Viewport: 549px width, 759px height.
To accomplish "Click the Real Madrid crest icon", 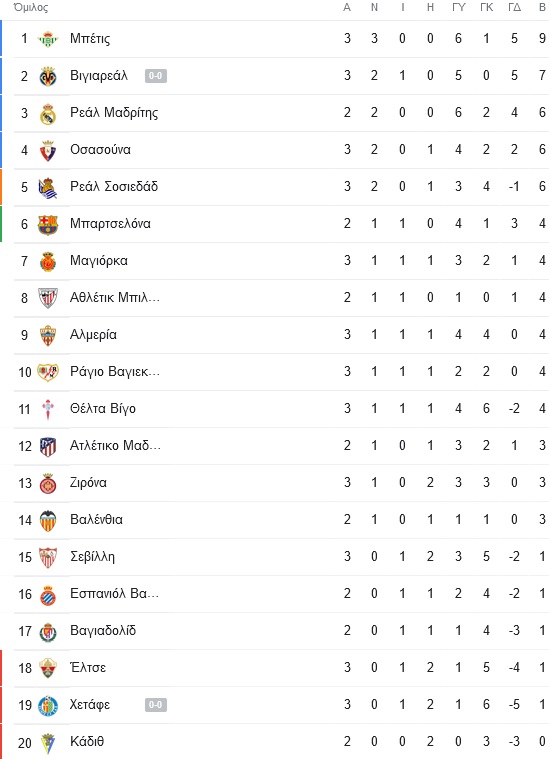I will point(47,113).
